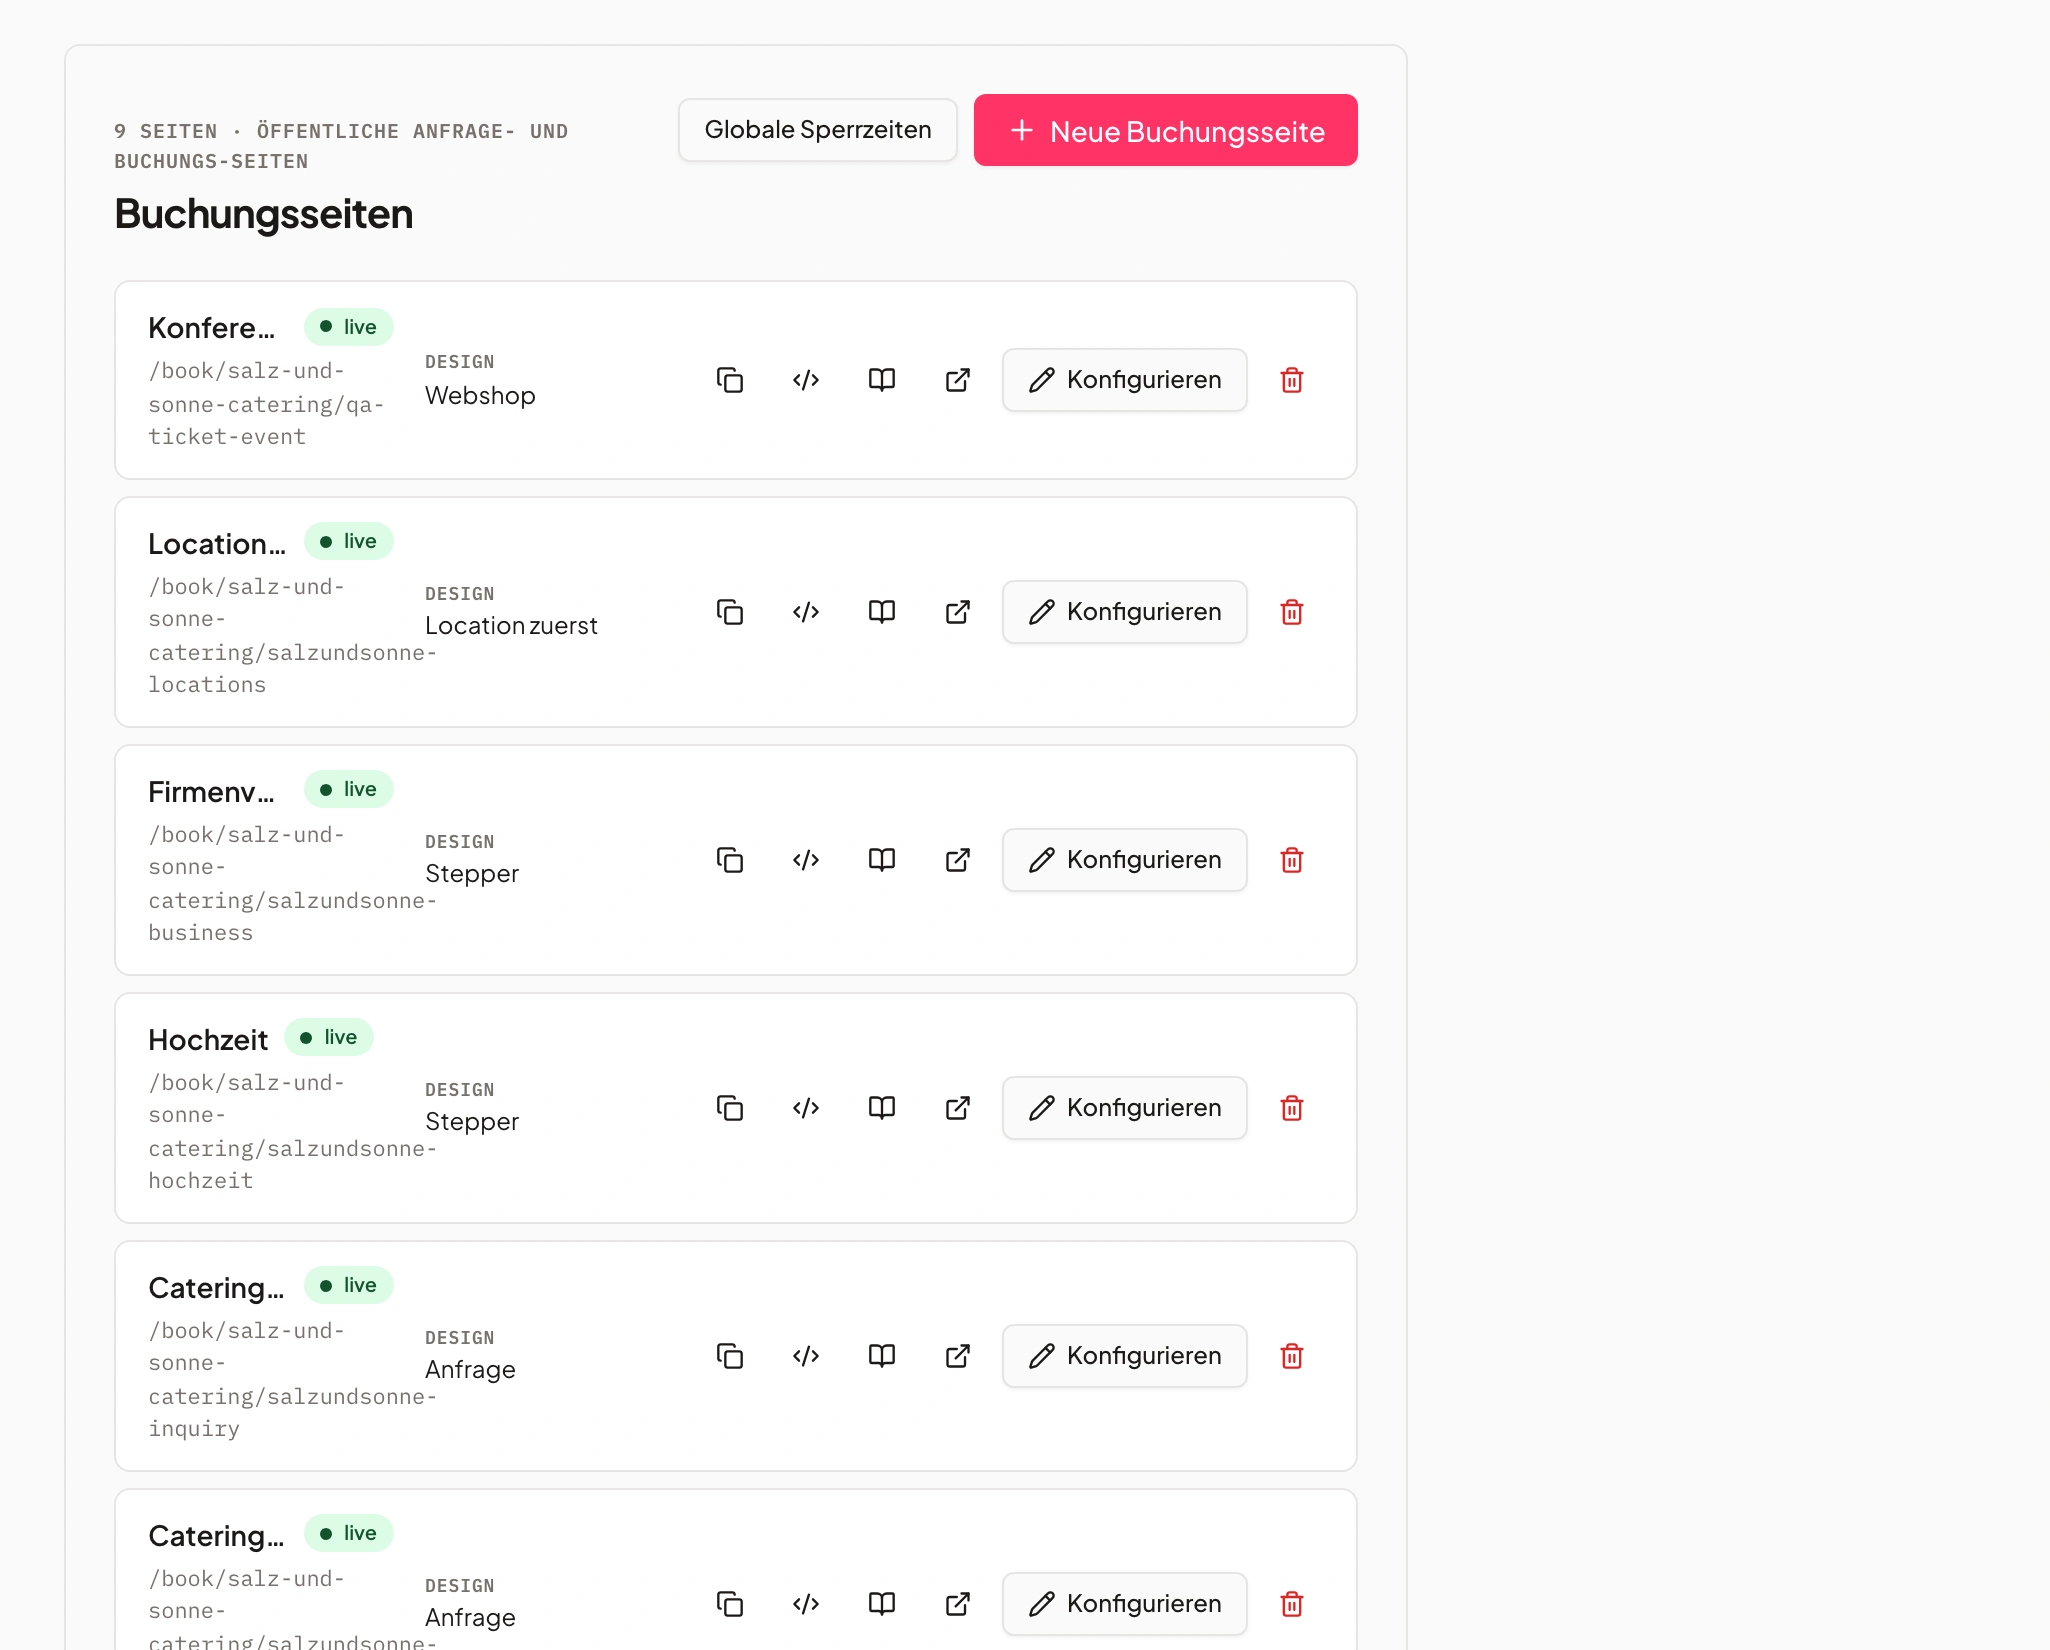This screenshot has width=2050, height=1650.
Task: Konfigurieren the Hochzeit page
Action: click(x=1125, y=1108)
